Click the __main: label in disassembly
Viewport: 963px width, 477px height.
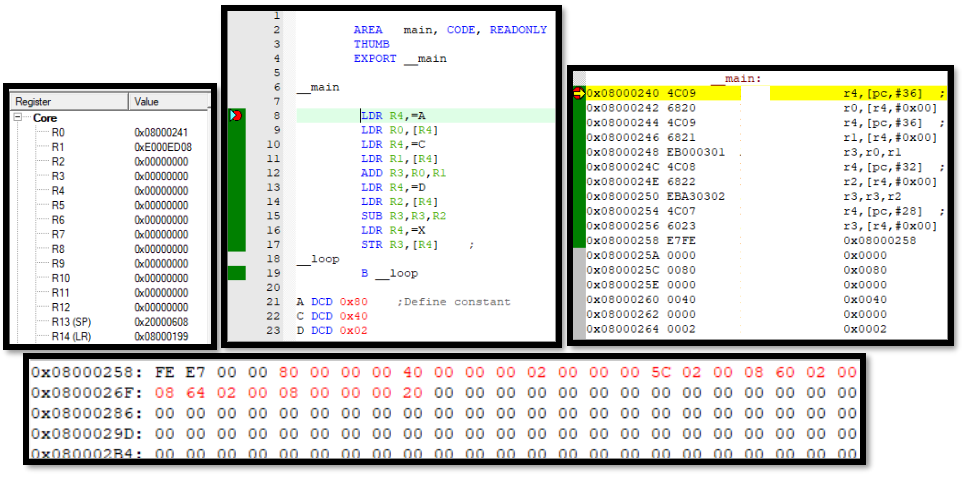[x=738, y=79]
